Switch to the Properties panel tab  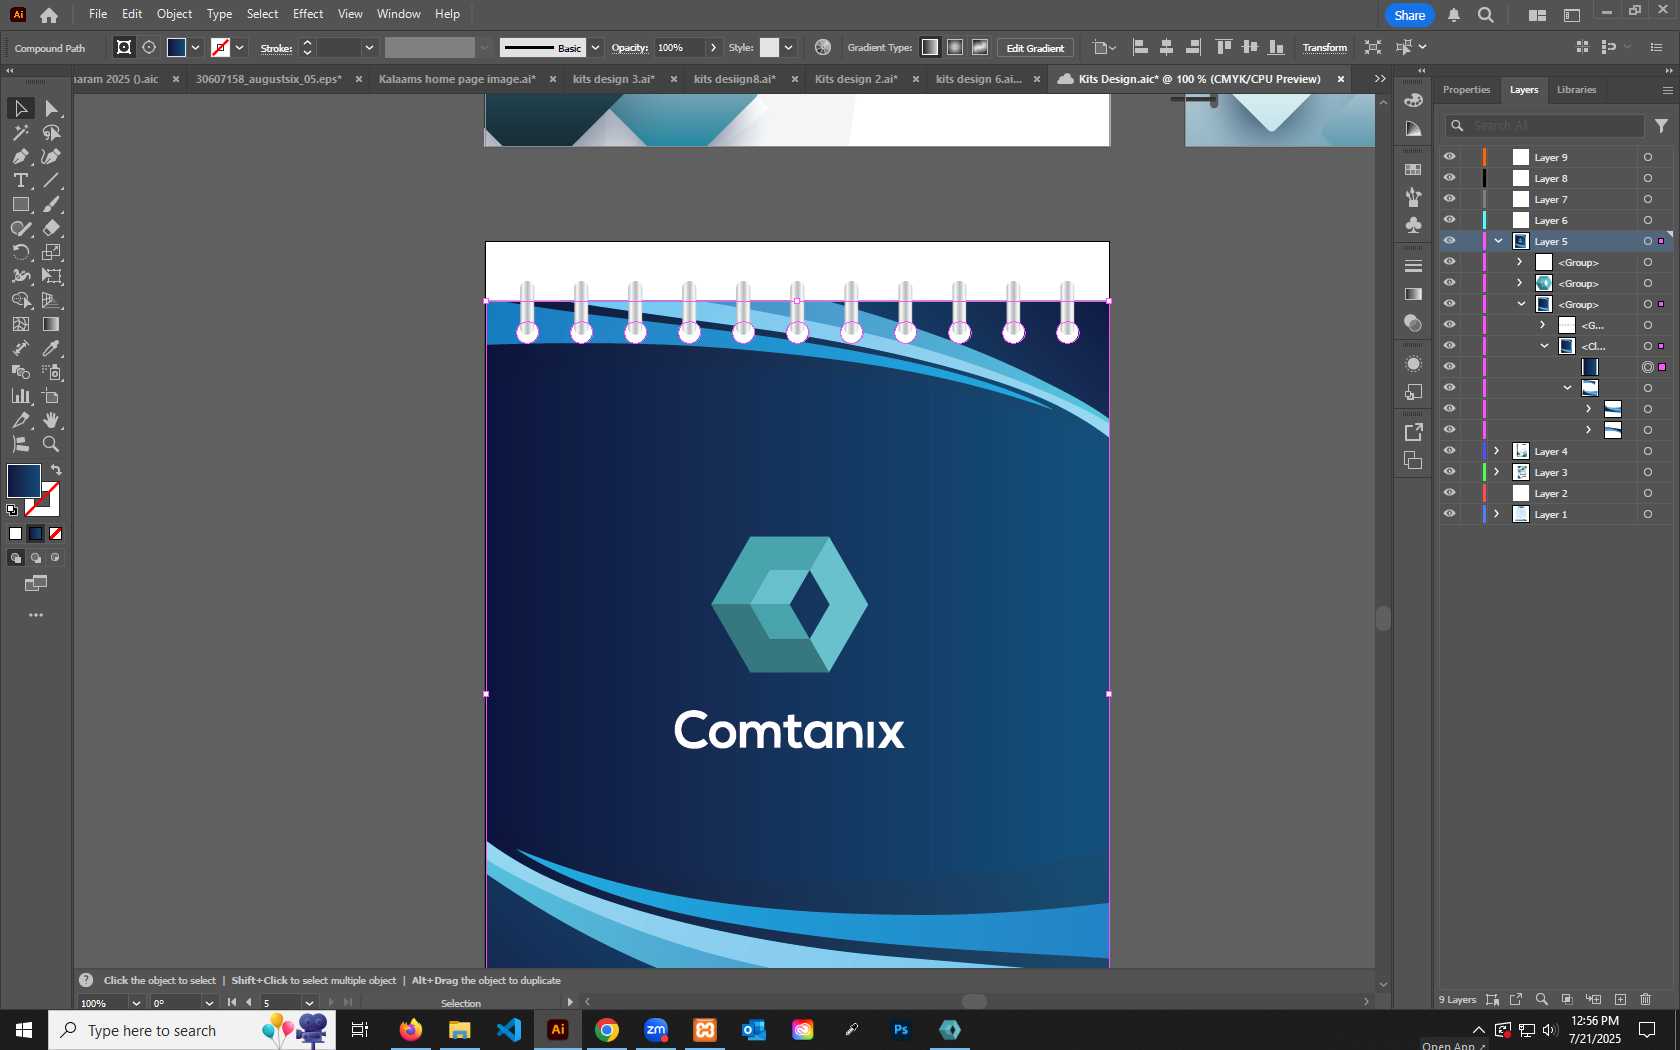1466,90
